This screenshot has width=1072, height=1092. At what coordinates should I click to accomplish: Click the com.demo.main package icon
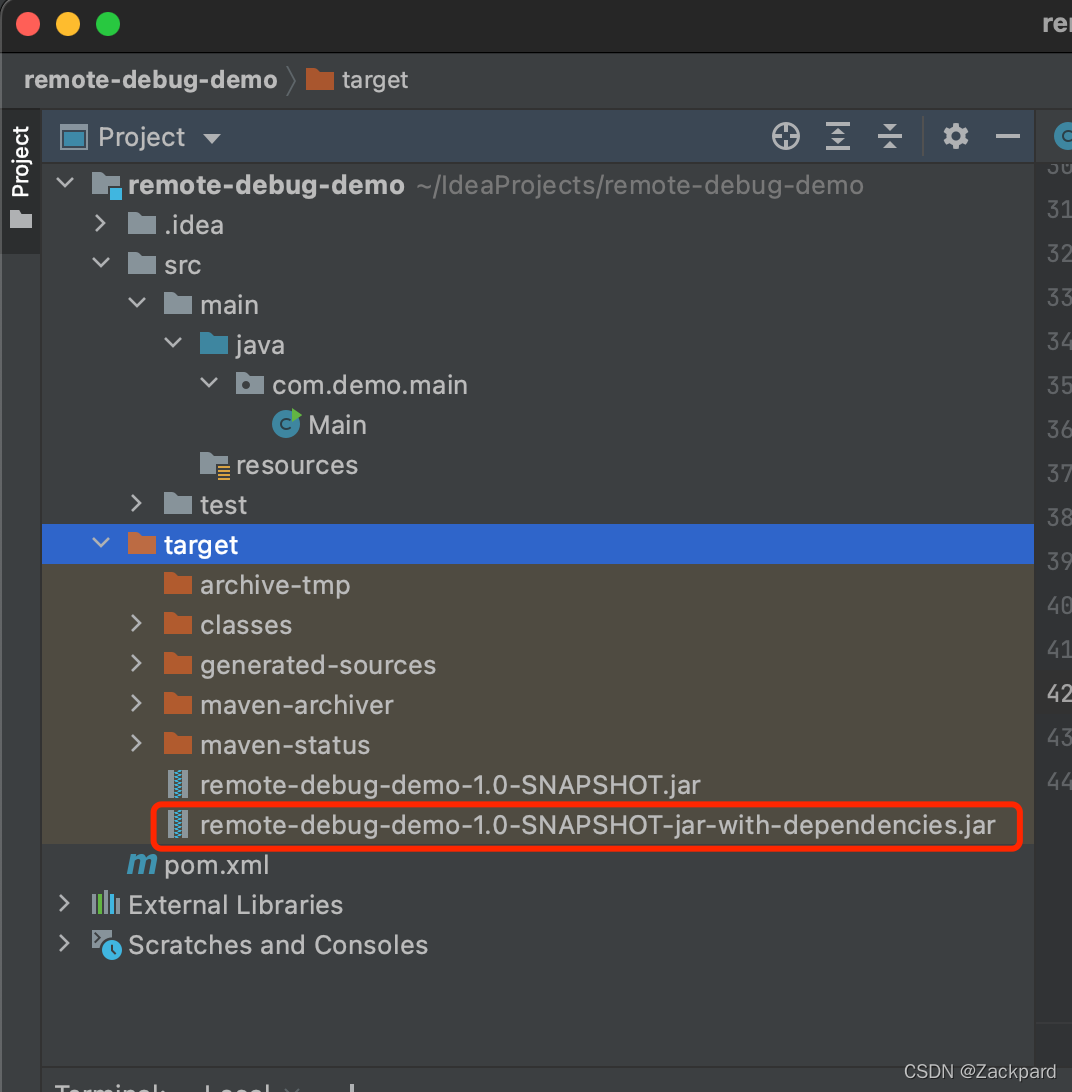click(x=250, y=384)
